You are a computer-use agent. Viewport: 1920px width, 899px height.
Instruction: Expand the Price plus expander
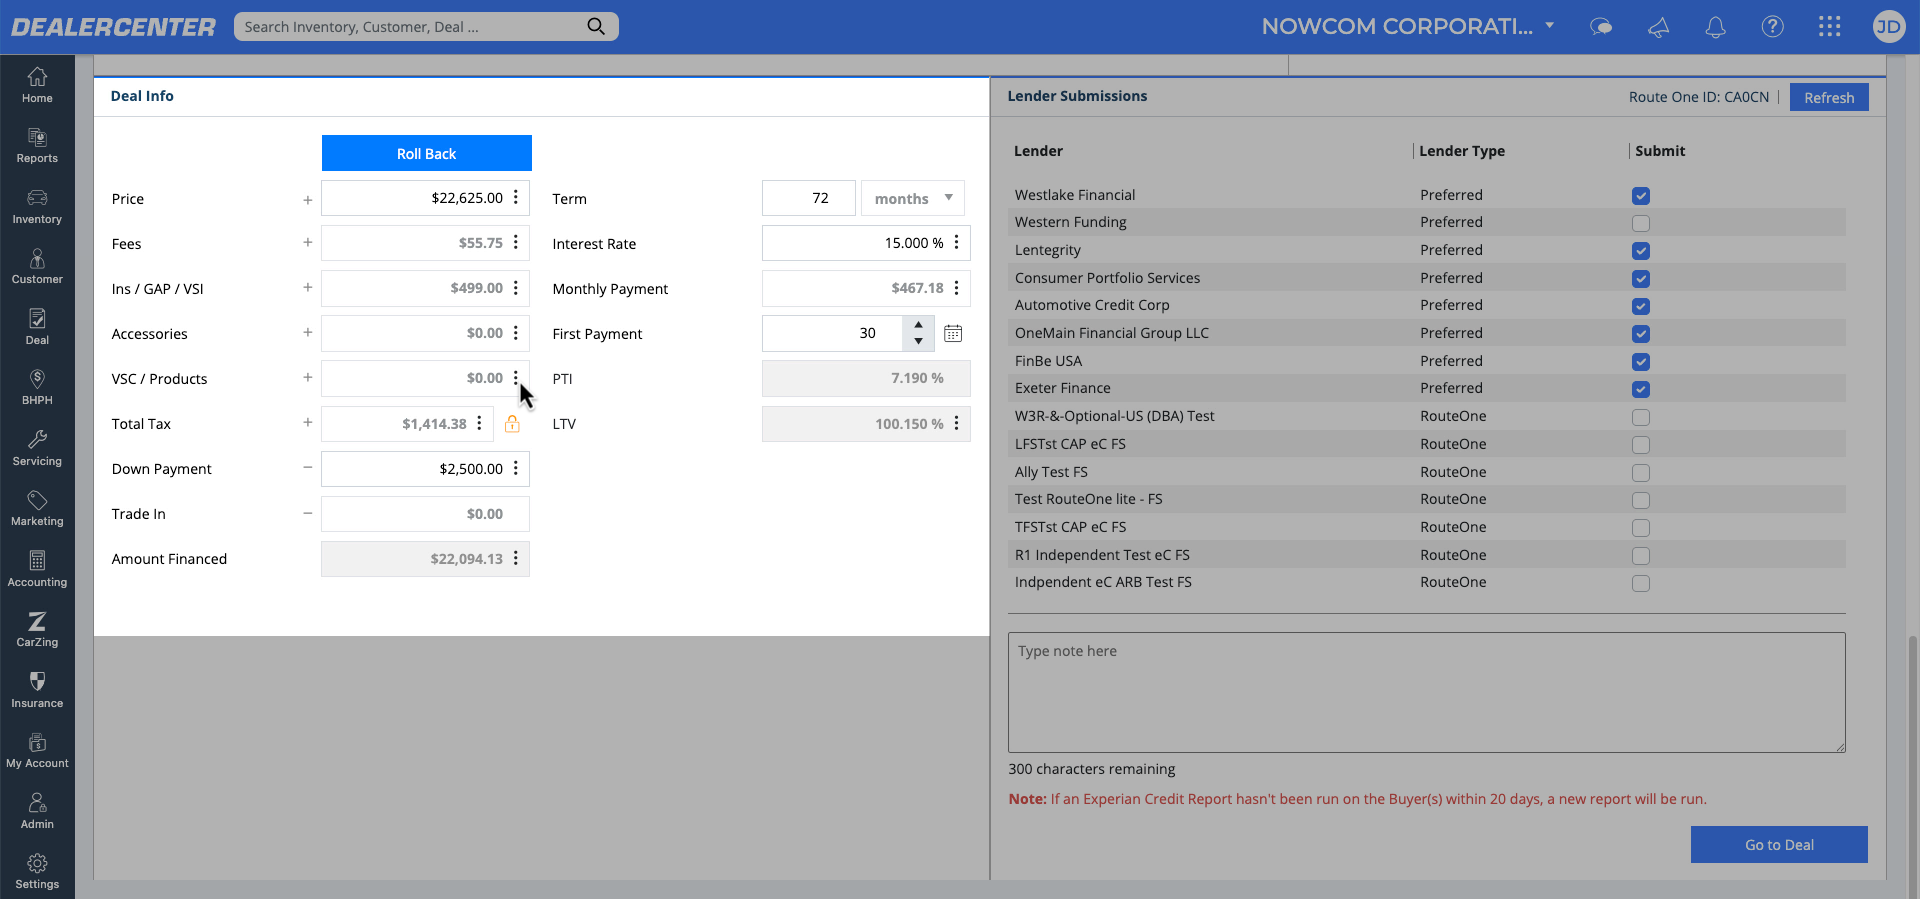click(x=308, y=200)
